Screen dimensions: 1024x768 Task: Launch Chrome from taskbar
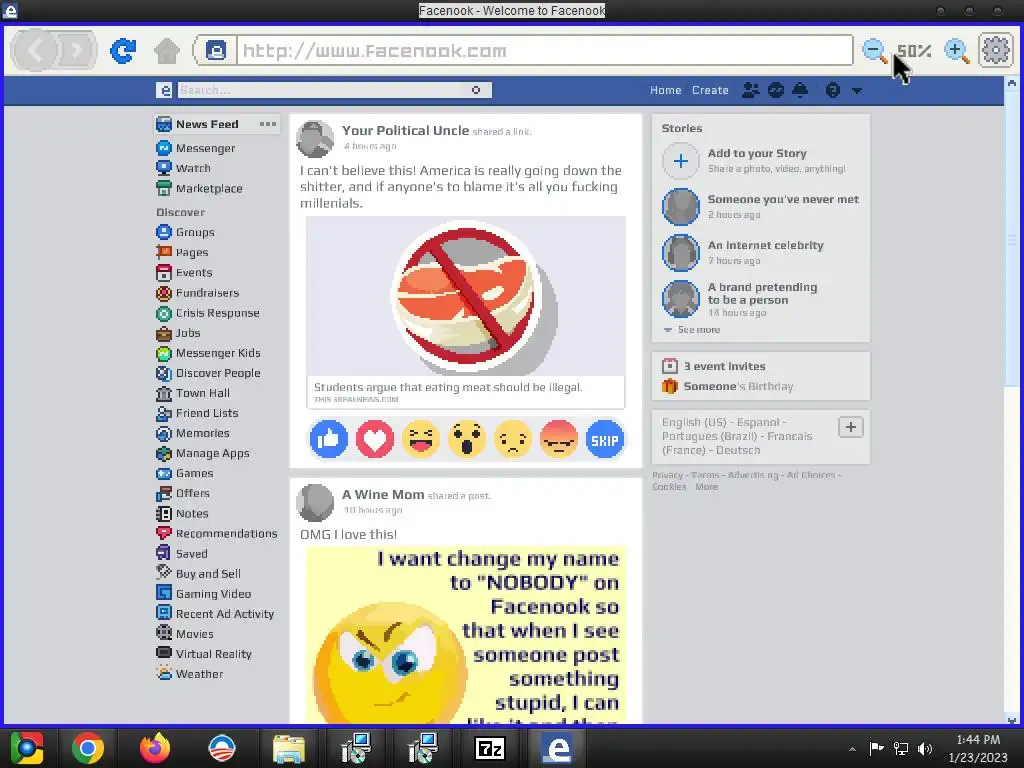coord(88,748)
